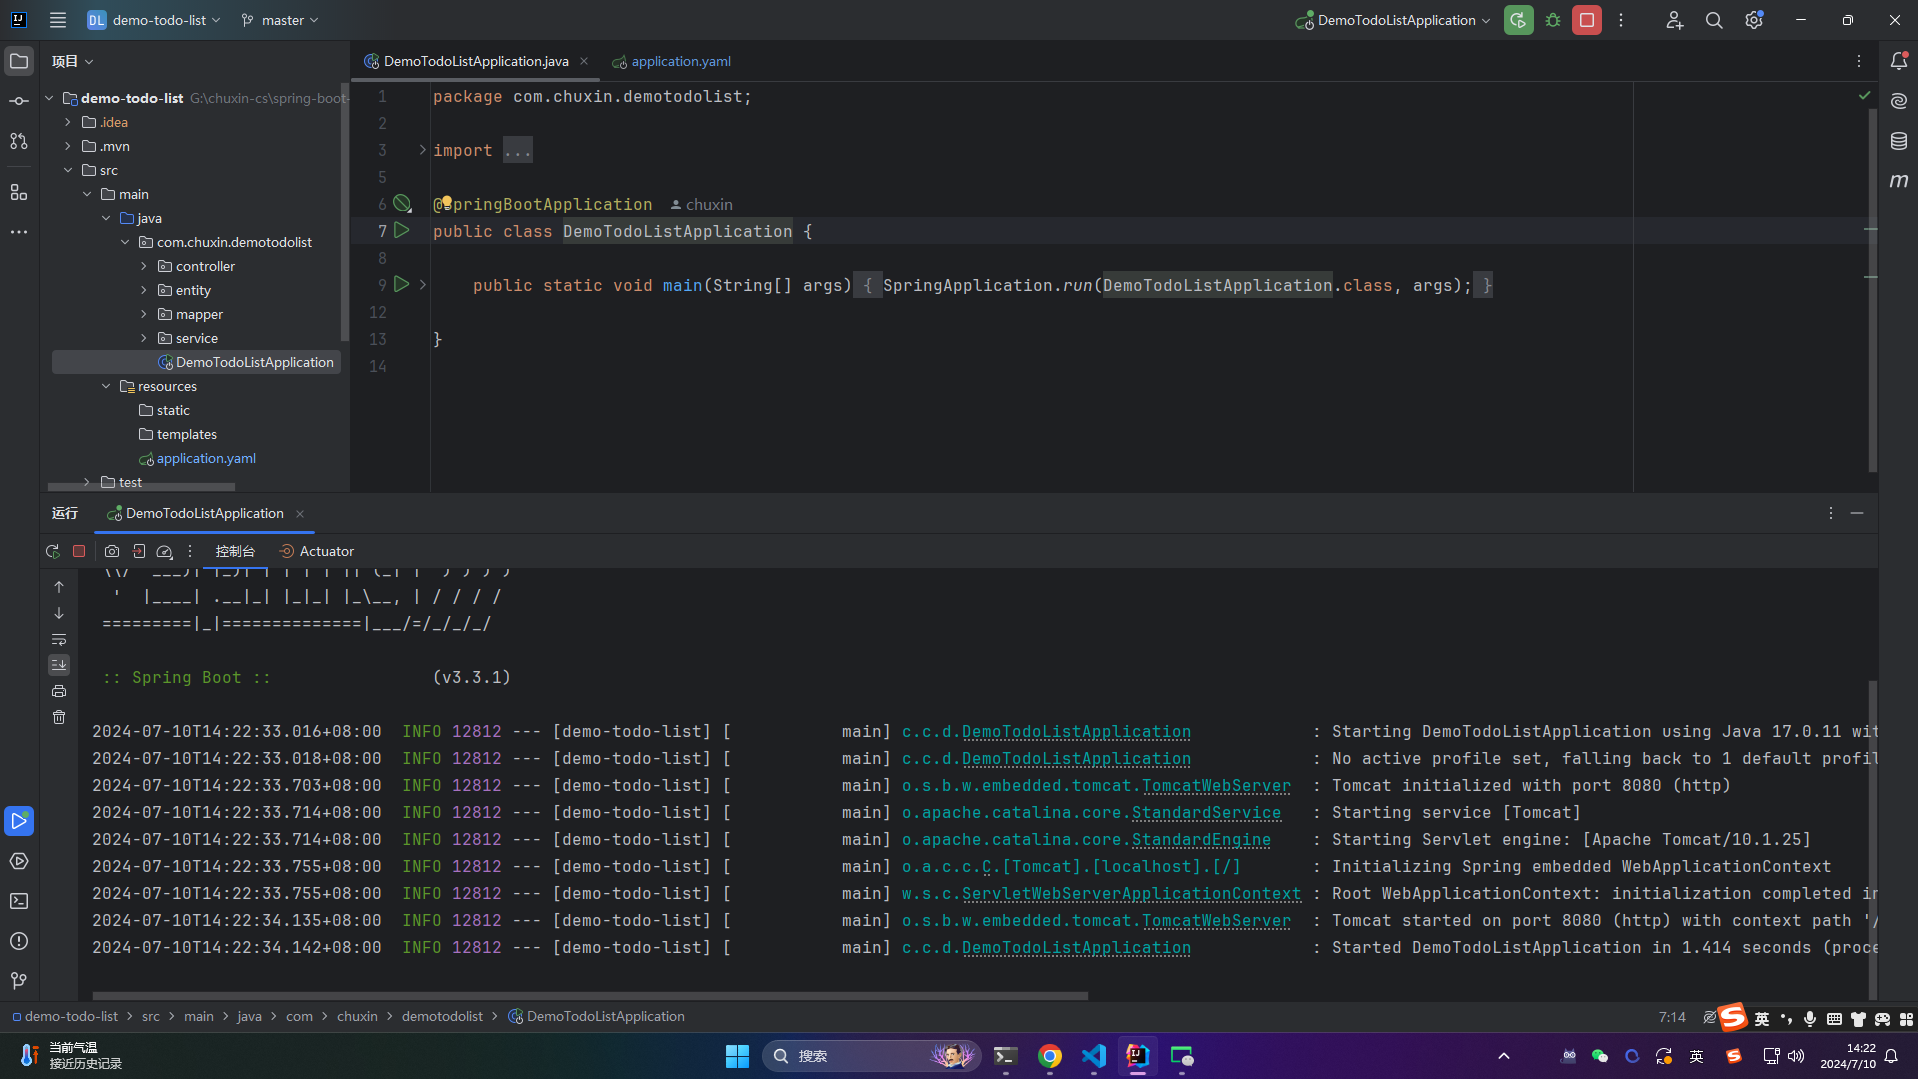Viewport: 1918px width, 1079px height.
Task: Rerun DemoTodoListApplication from top toolbar
Action: [x=1518, y=20]
